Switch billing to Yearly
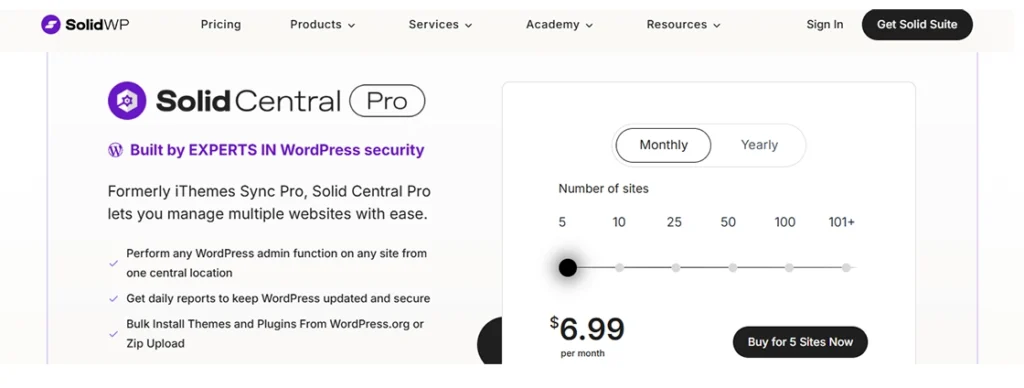The width and height of the screenshot is (1024, 388). point(759,145)
